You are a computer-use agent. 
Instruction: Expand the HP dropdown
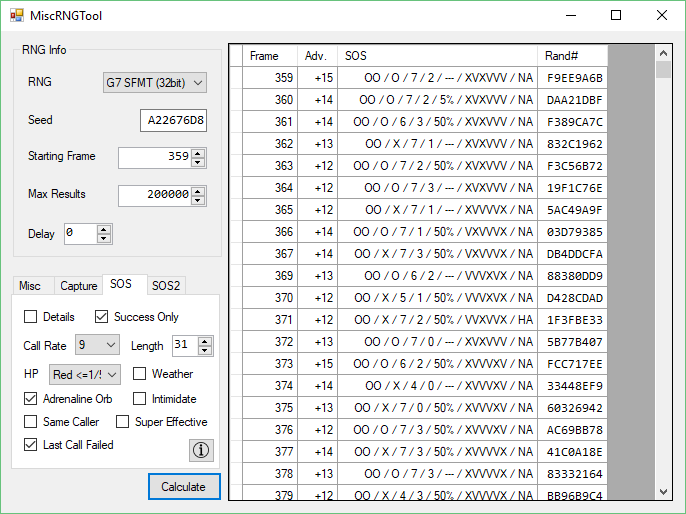(84, 374)
